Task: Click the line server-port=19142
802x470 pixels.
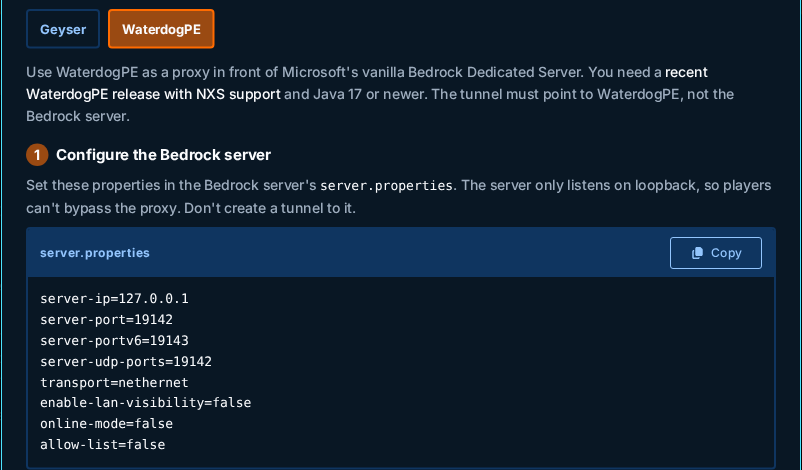Action: [x=106, y=320]
